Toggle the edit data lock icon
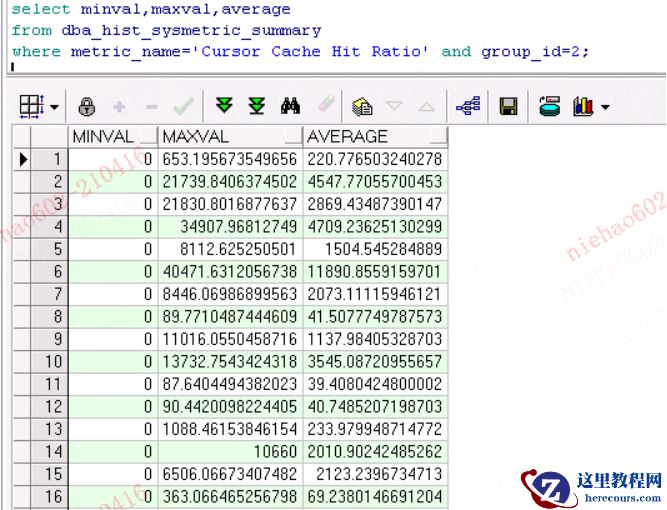667x510 pixels. coord(87,106)
